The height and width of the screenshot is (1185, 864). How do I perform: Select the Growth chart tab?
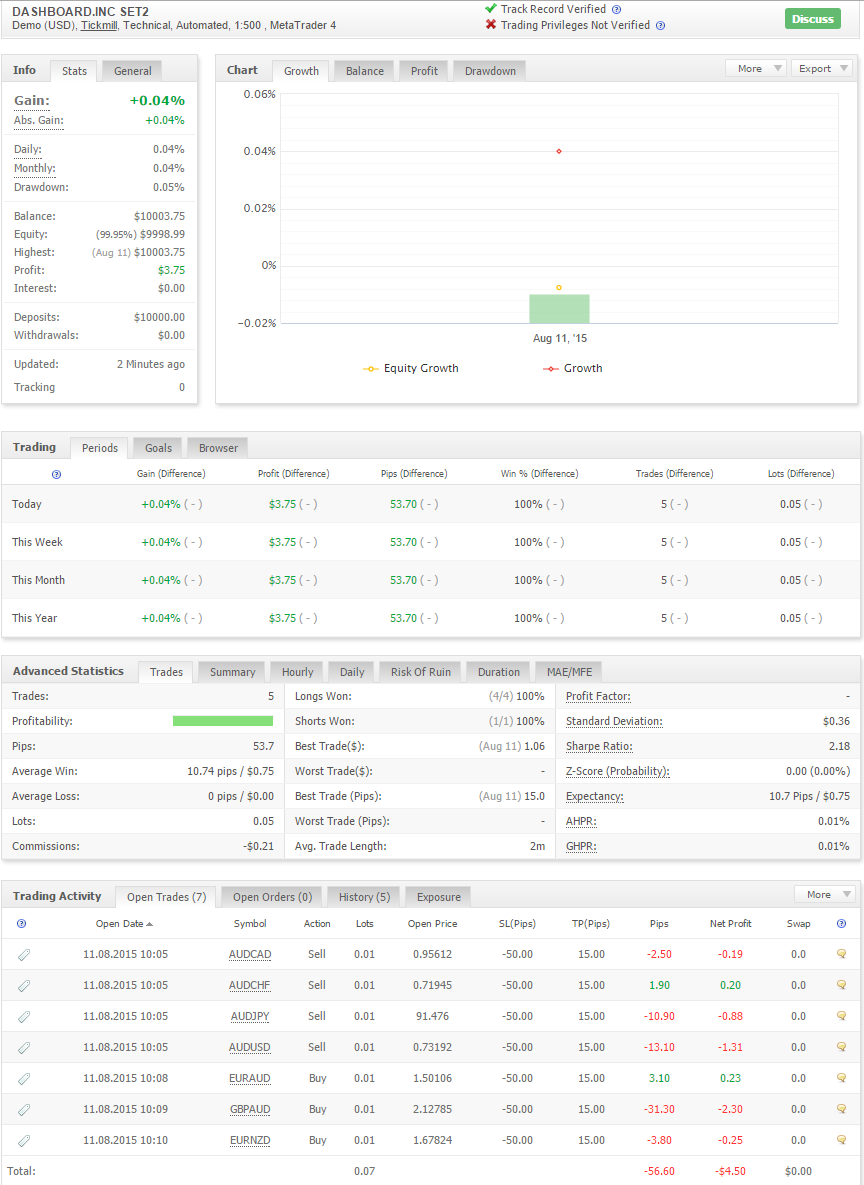coord(301,71)
